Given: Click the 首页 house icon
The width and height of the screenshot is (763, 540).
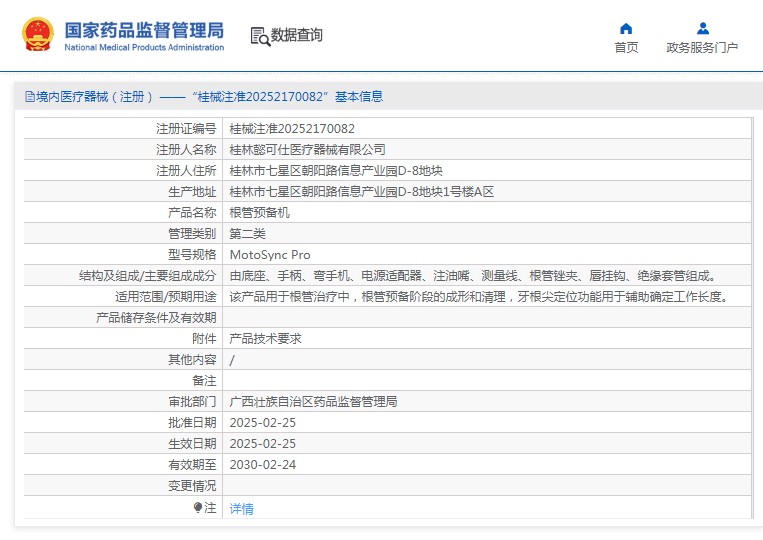Looking at the screenshot, I should click(x=626, y=28).
